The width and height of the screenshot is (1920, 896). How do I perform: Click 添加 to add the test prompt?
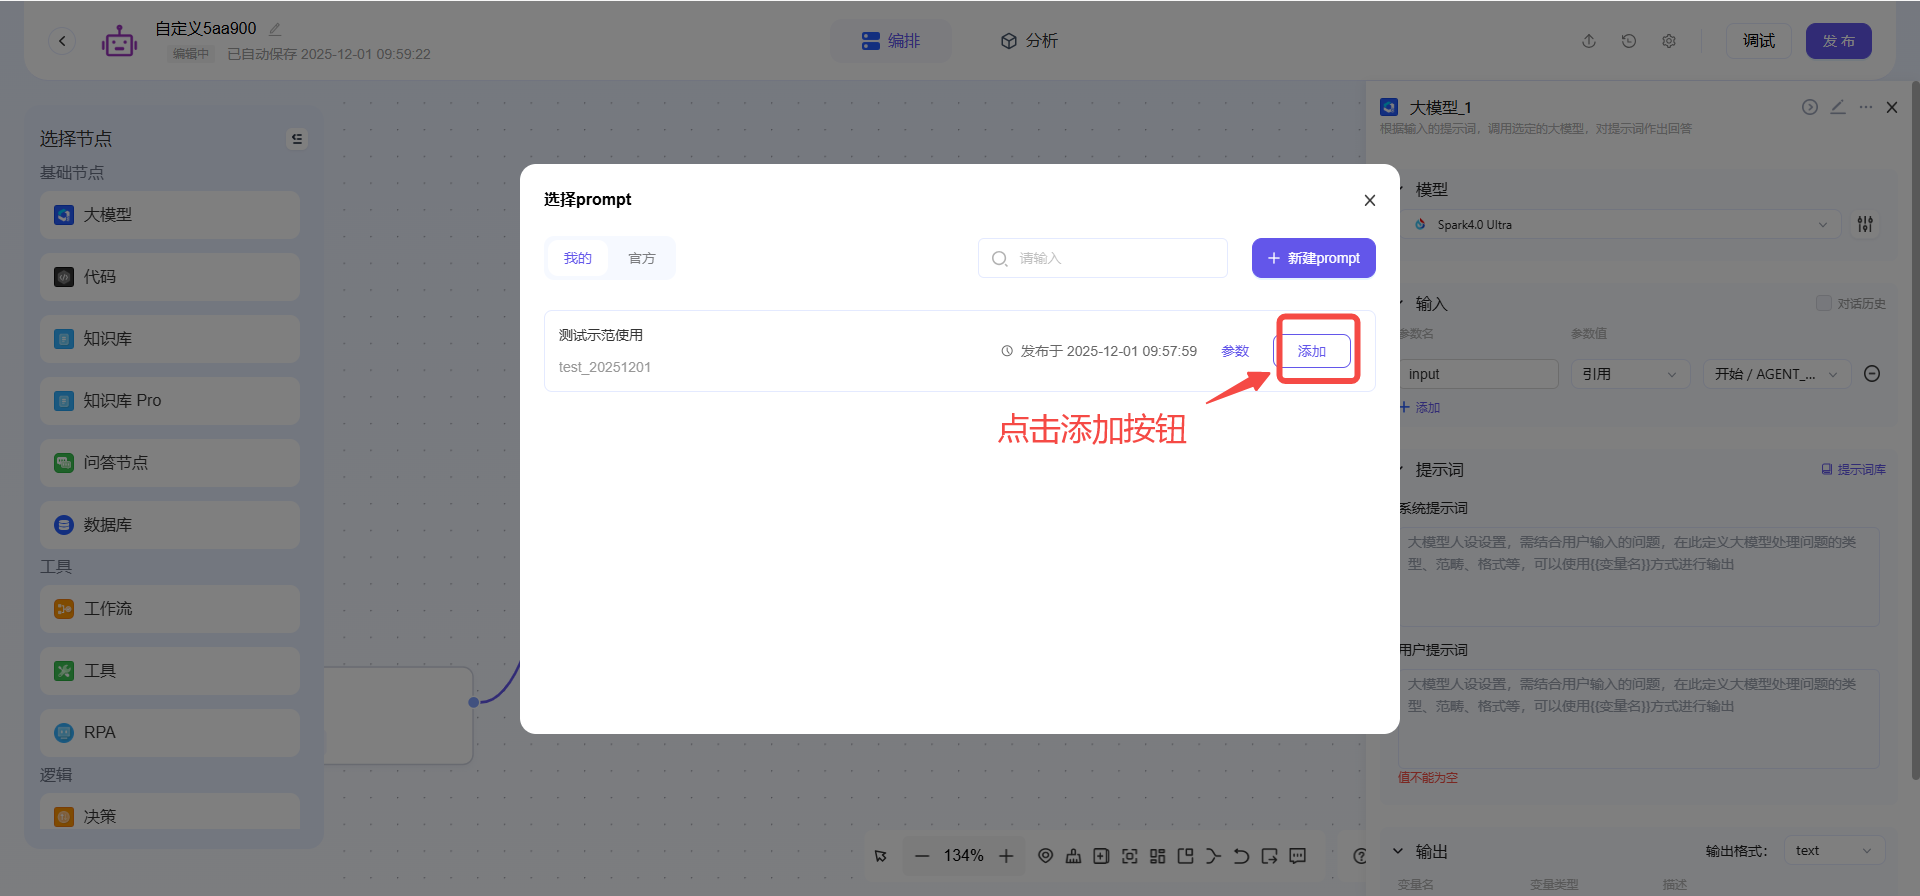(x=1312, y=351)
